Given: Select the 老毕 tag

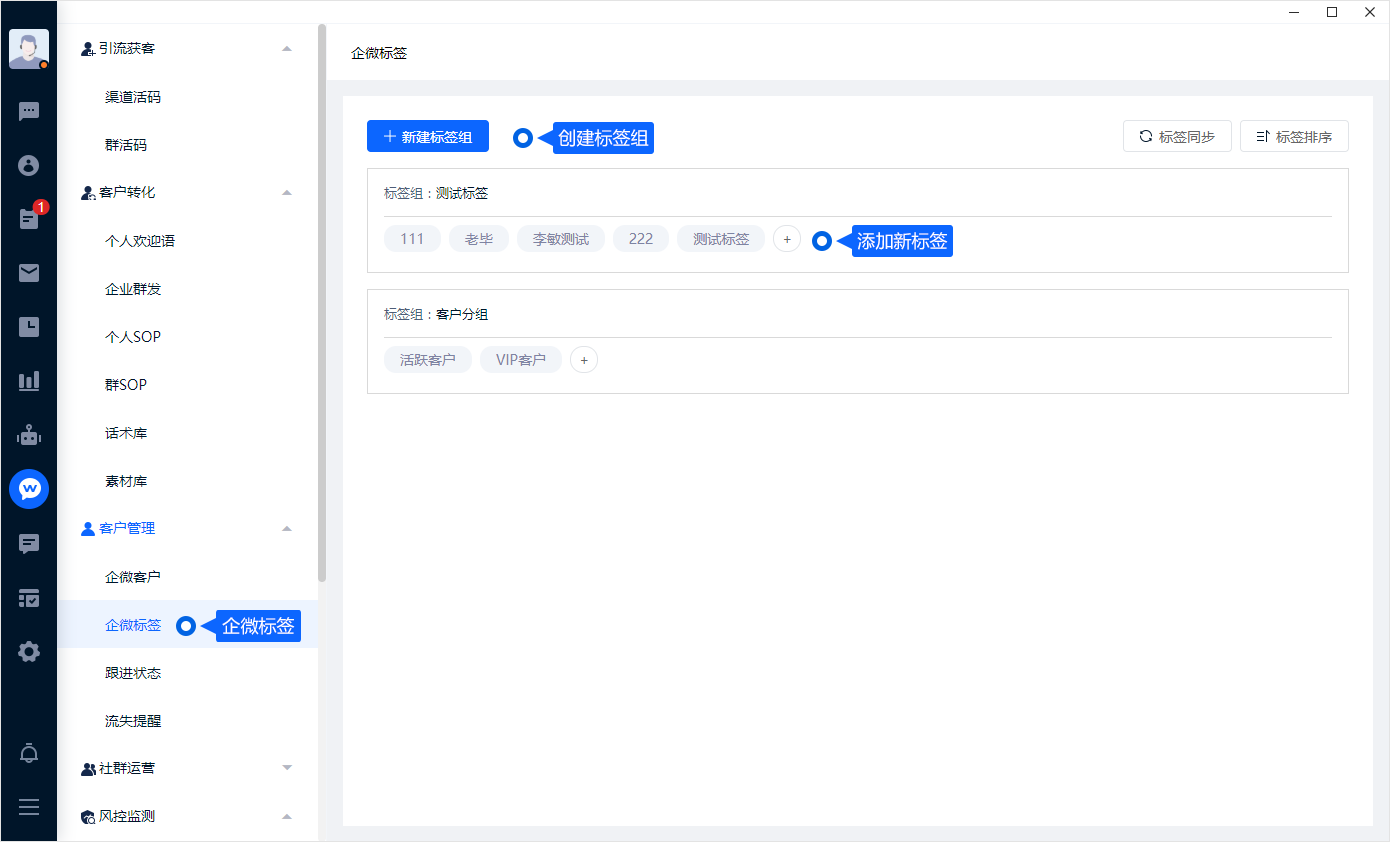Looking at the screenshot, I should (x=479, y=239).
